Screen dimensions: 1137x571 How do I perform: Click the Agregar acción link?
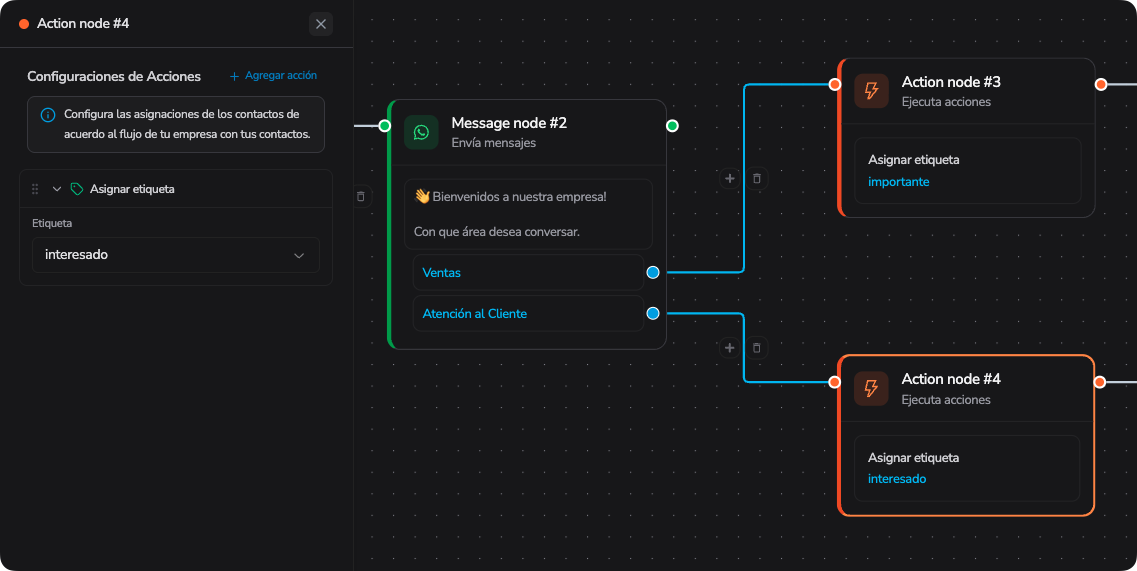(273, 75)
